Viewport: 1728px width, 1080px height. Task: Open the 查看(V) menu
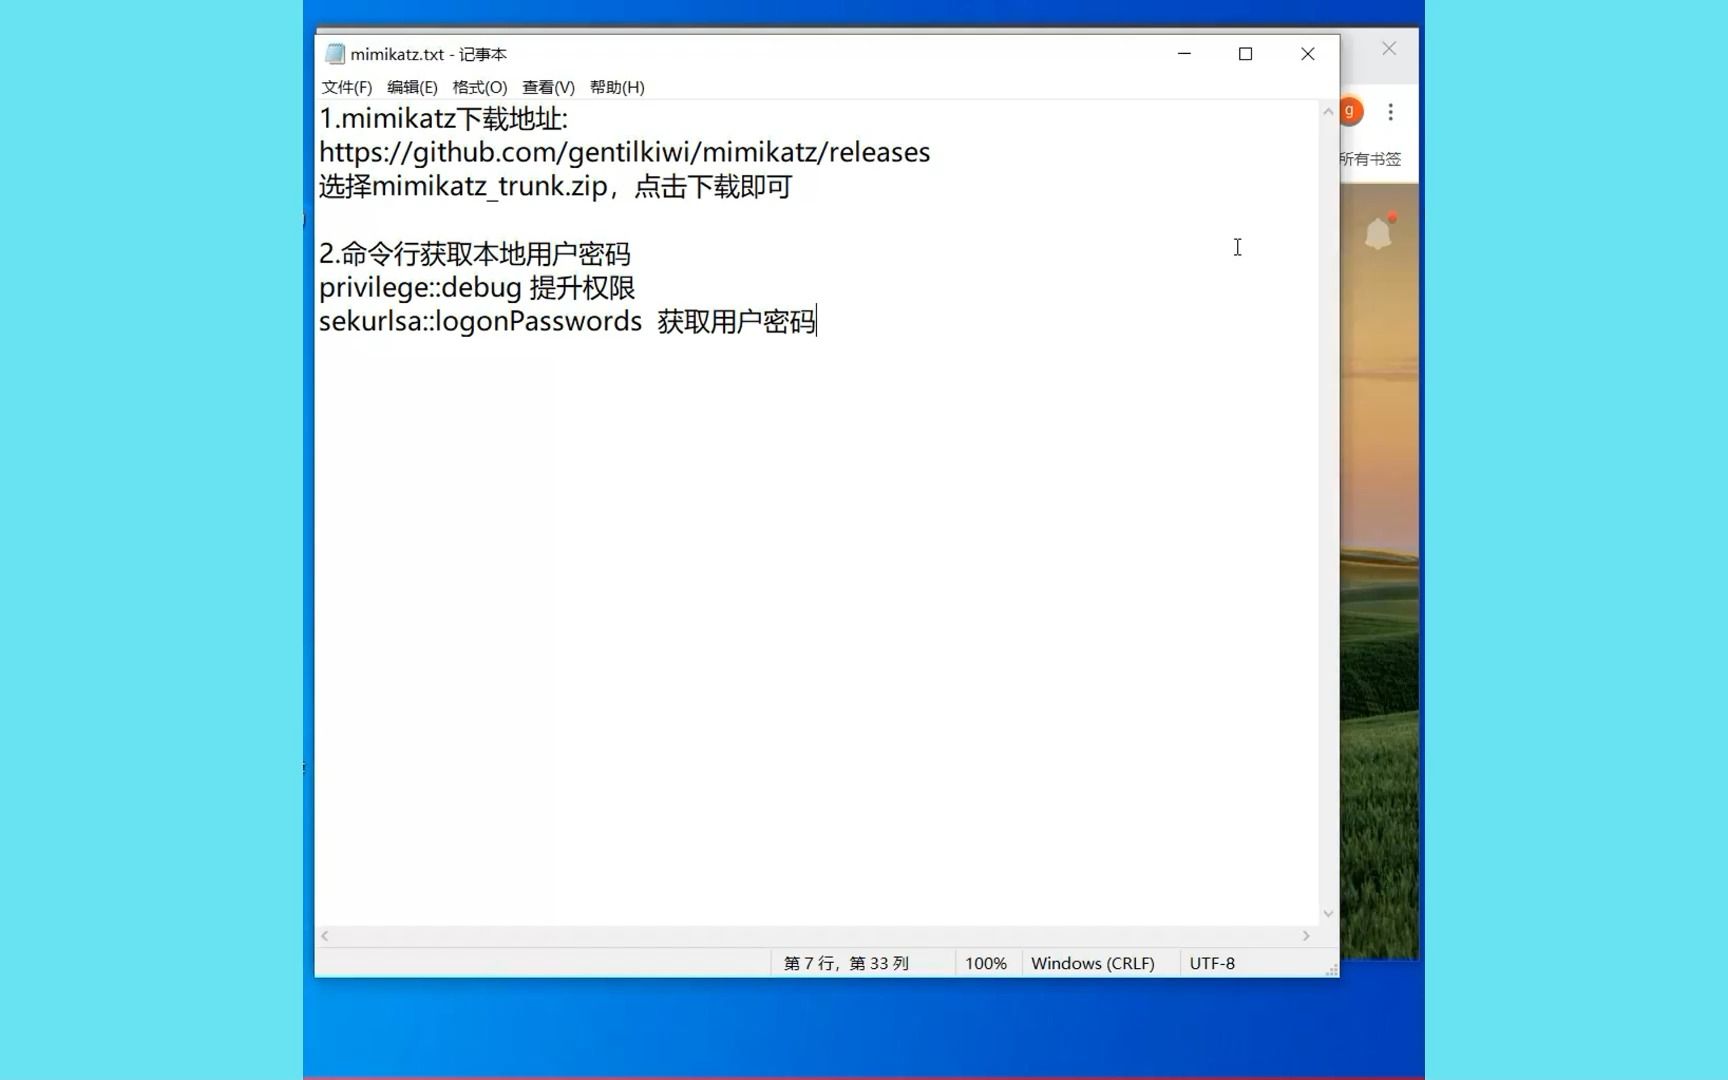pyautogui.click(x=548, y=87)
